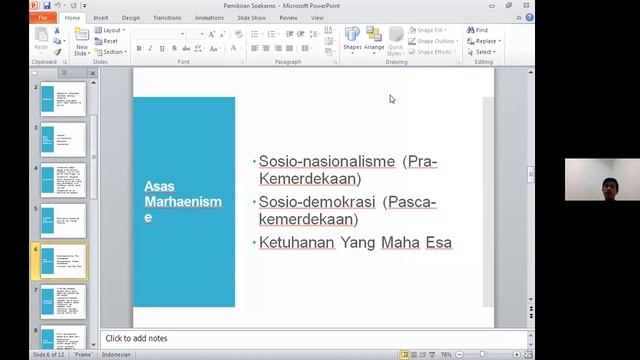
Task: Click the Text Direction icon
Action: tap(329, 30)
